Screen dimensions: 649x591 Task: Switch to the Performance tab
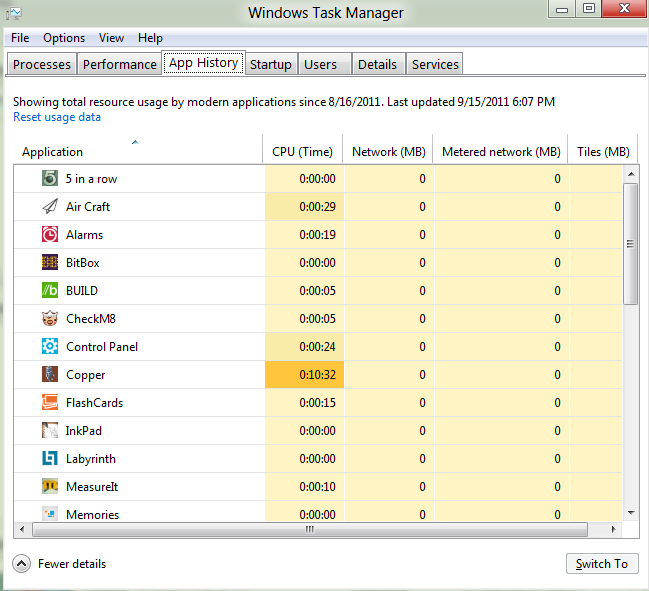click(x=119, y=64)
